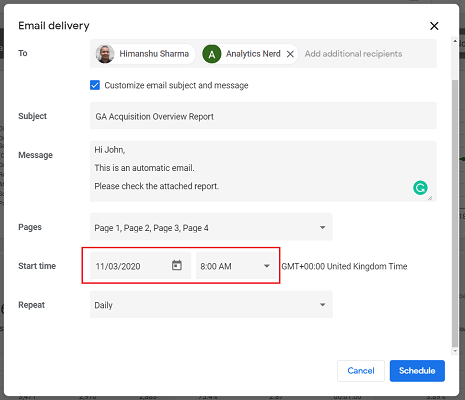Uncheck Customize email subject and message
This screenshot has width=465, height=400.
click(x=95, y=85)
